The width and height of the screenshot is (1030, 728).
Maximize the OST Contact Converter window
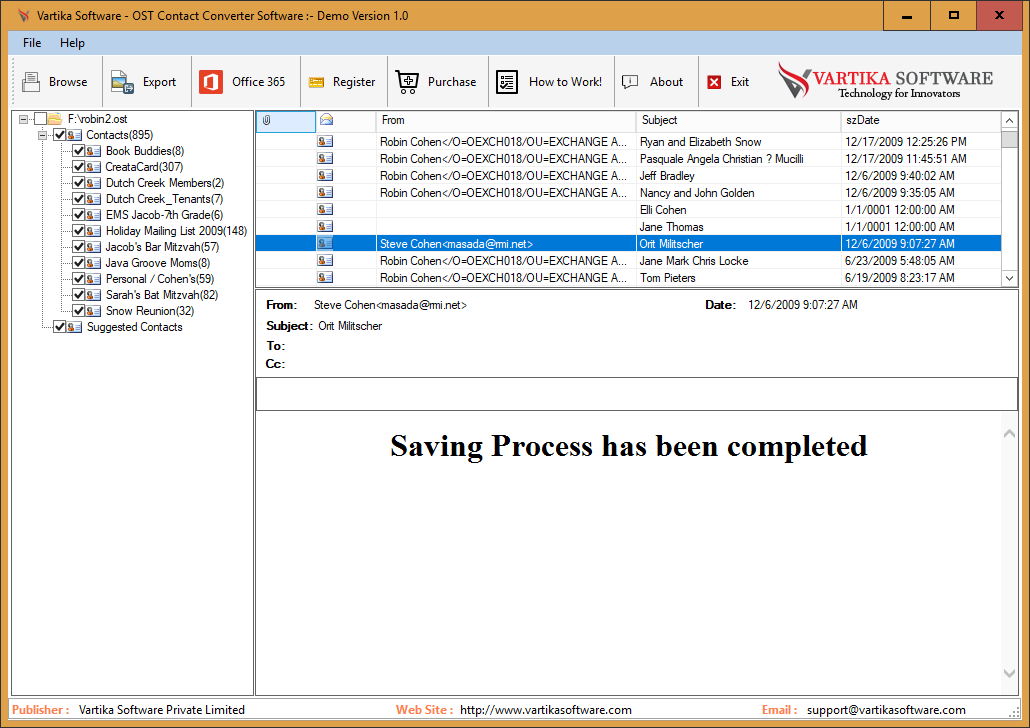click(x=953, y=16)
